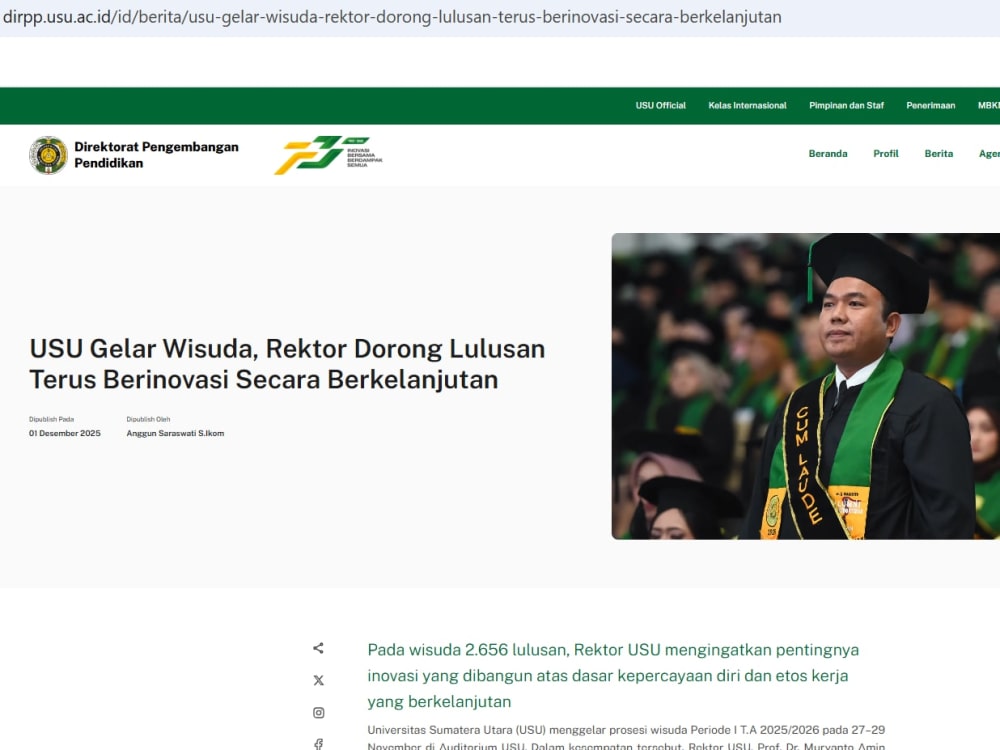
Task: Click author name Anggun Saraswati S.Ikom
Action: (175, 433)
